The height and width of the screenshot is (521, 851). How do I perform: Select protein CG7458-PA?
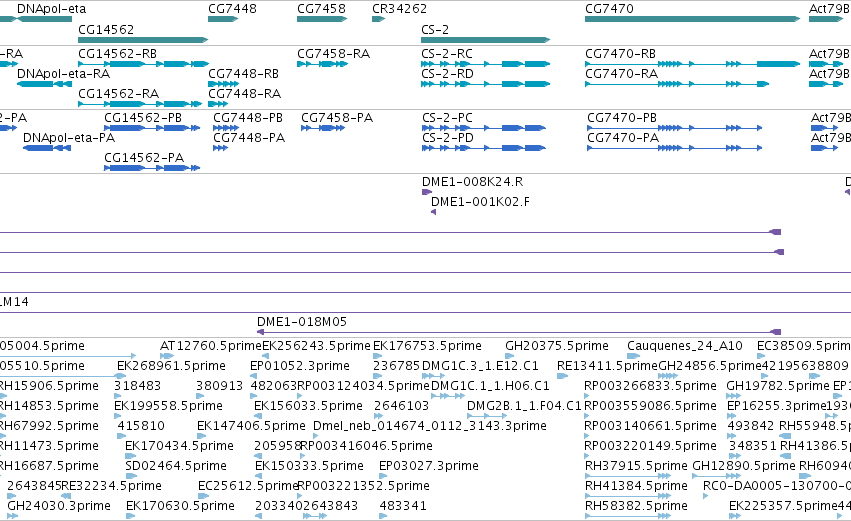pos(323,128)
